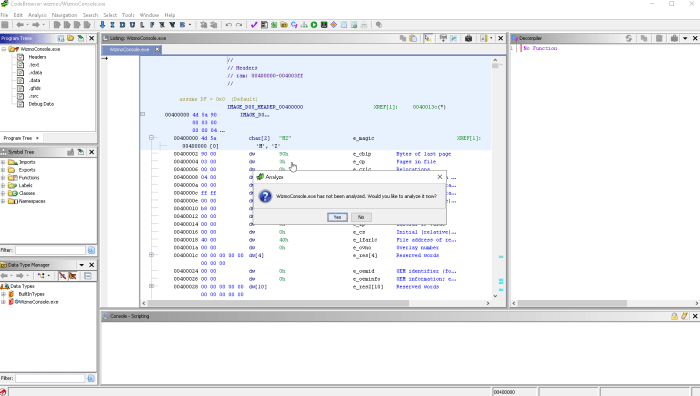Click the Symbol Tree filter field
The width and height of the screenshot is (700, 396).
click(50, 250)
